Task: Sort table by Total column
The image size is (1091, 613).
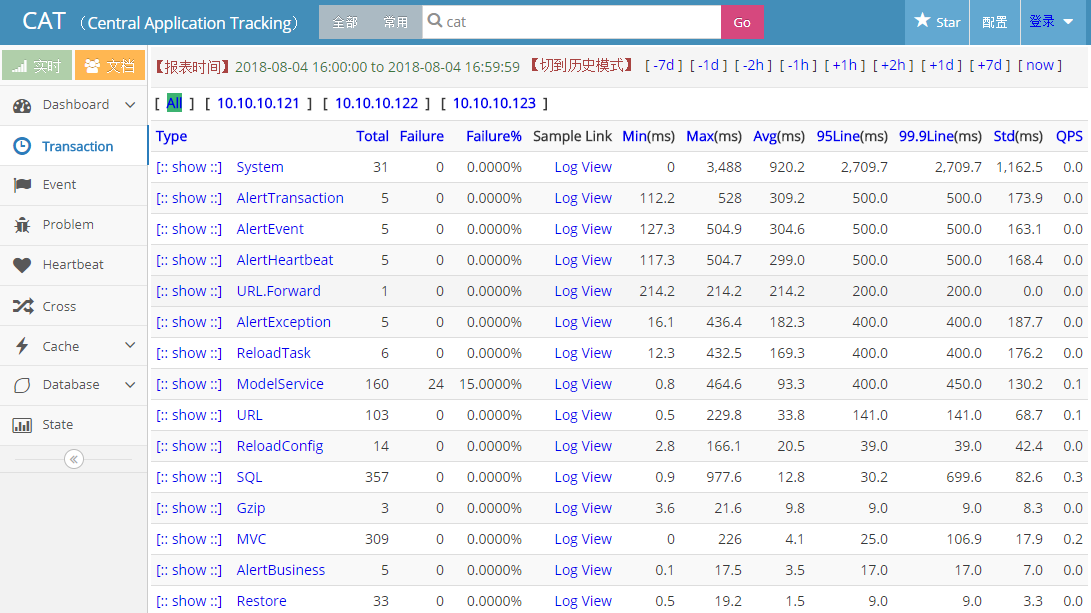Action: (x=372, y=136)
